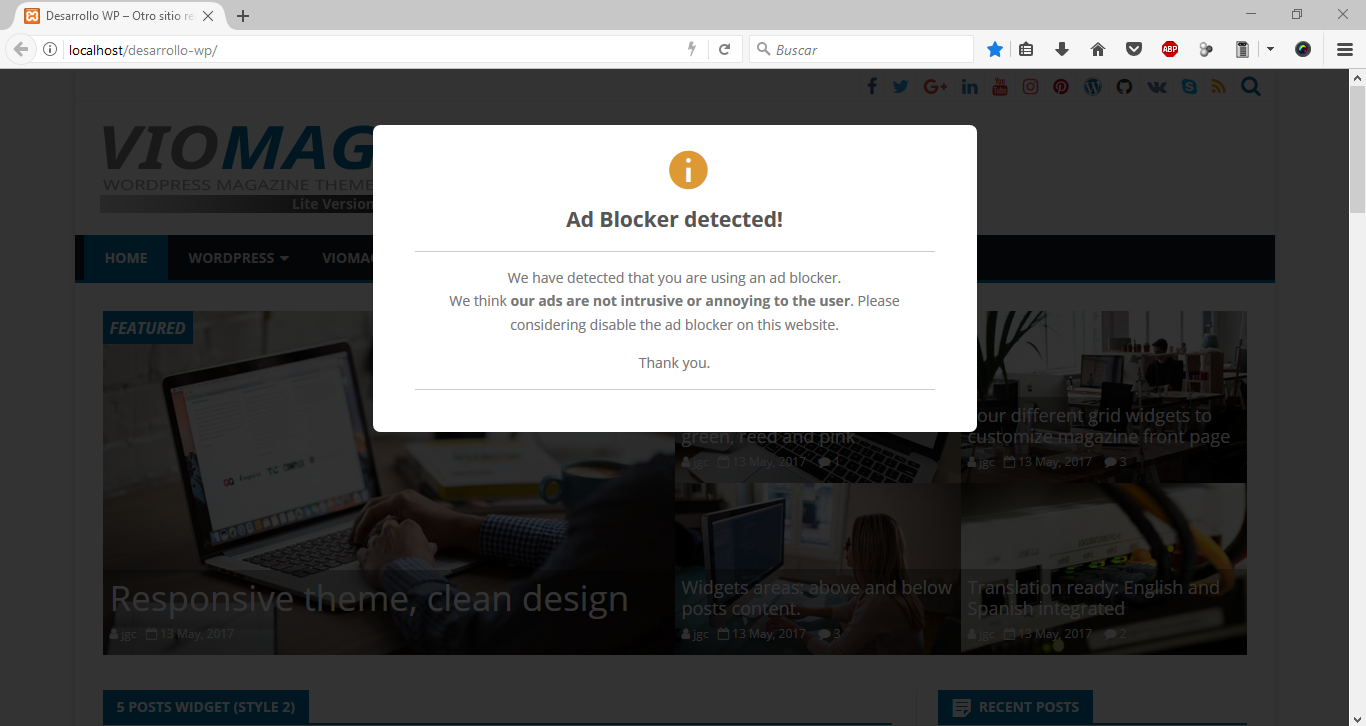
Task: Focus the Buscar search field
Action: coord(862,49)
